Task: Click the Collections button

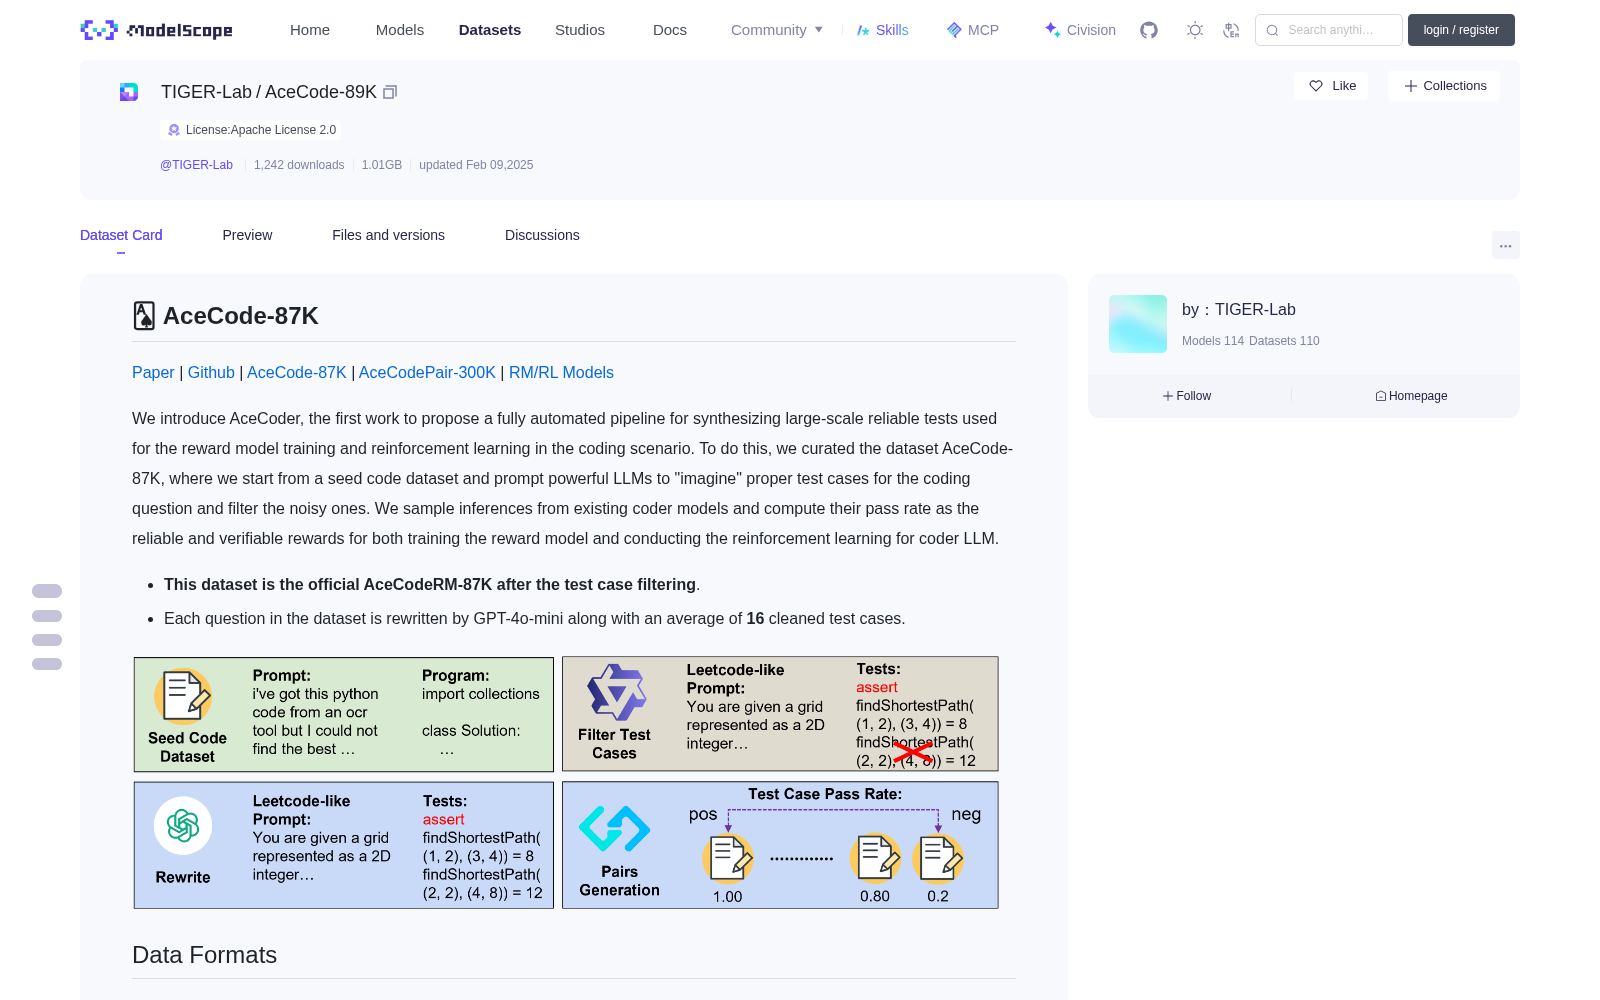Action: [1444, 86]
